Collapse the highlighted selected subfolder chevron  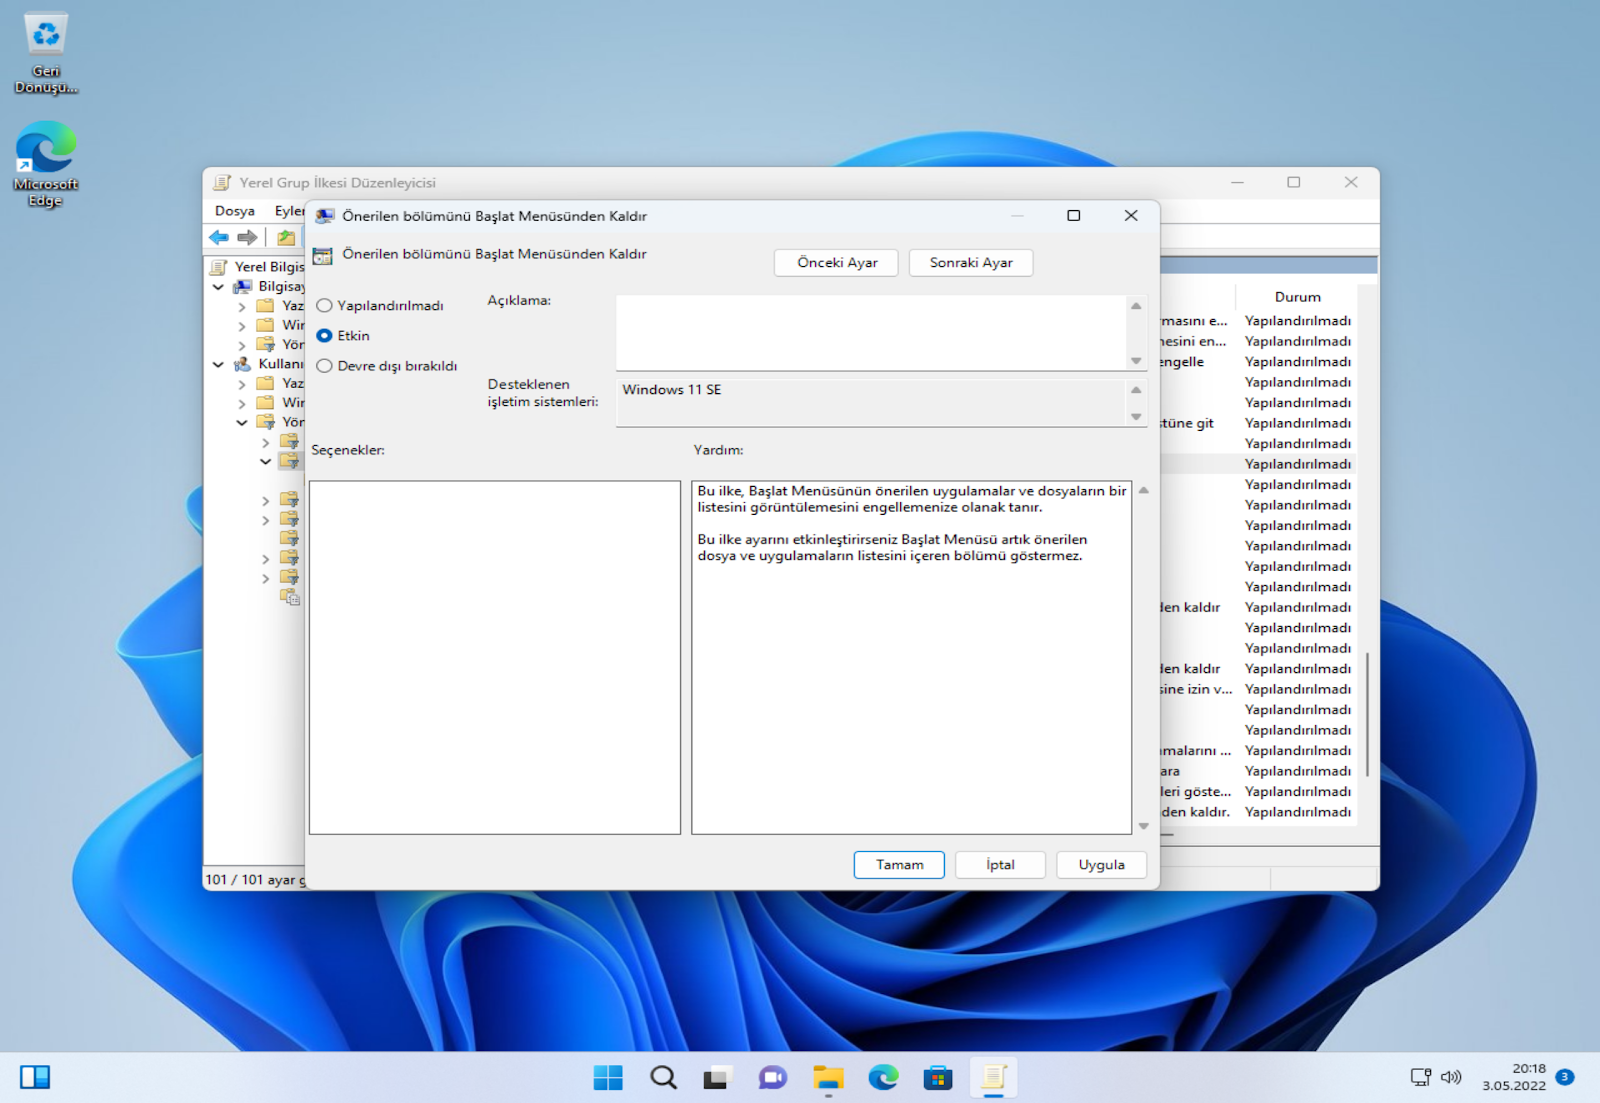(265, 462)
